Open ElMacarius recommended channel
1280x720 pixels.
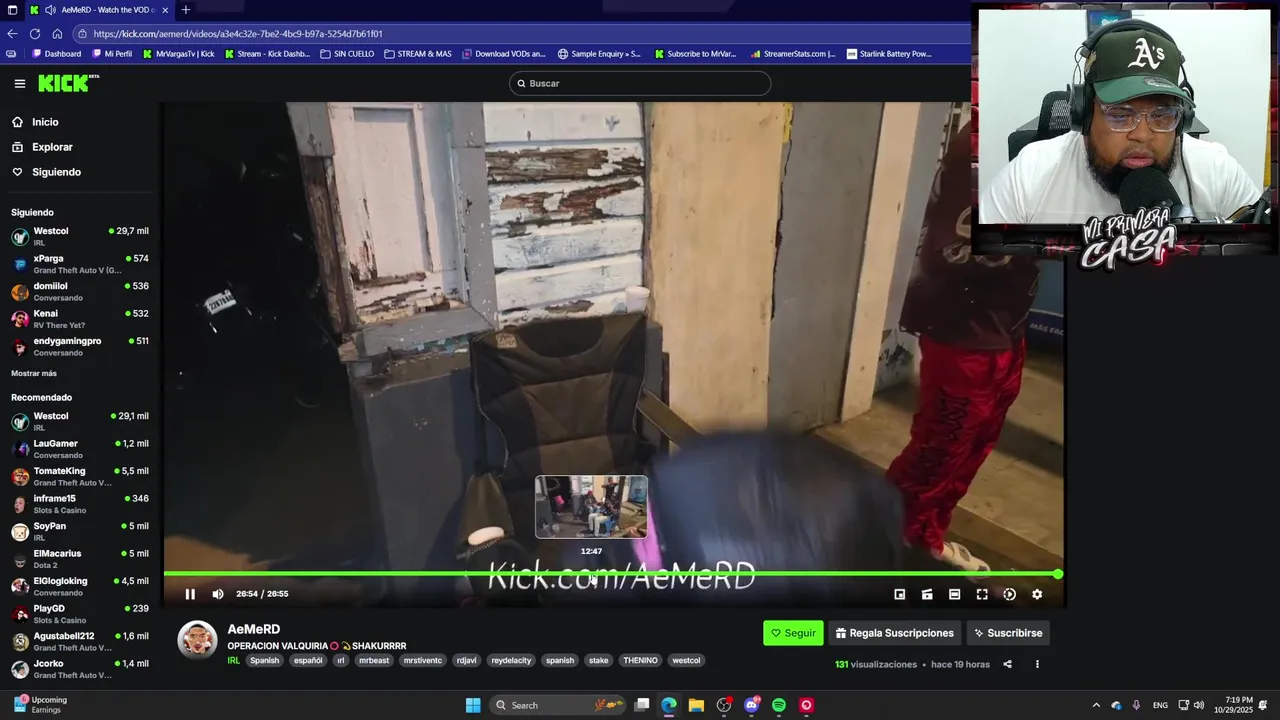pyautogui.click(x=80, y=559)
